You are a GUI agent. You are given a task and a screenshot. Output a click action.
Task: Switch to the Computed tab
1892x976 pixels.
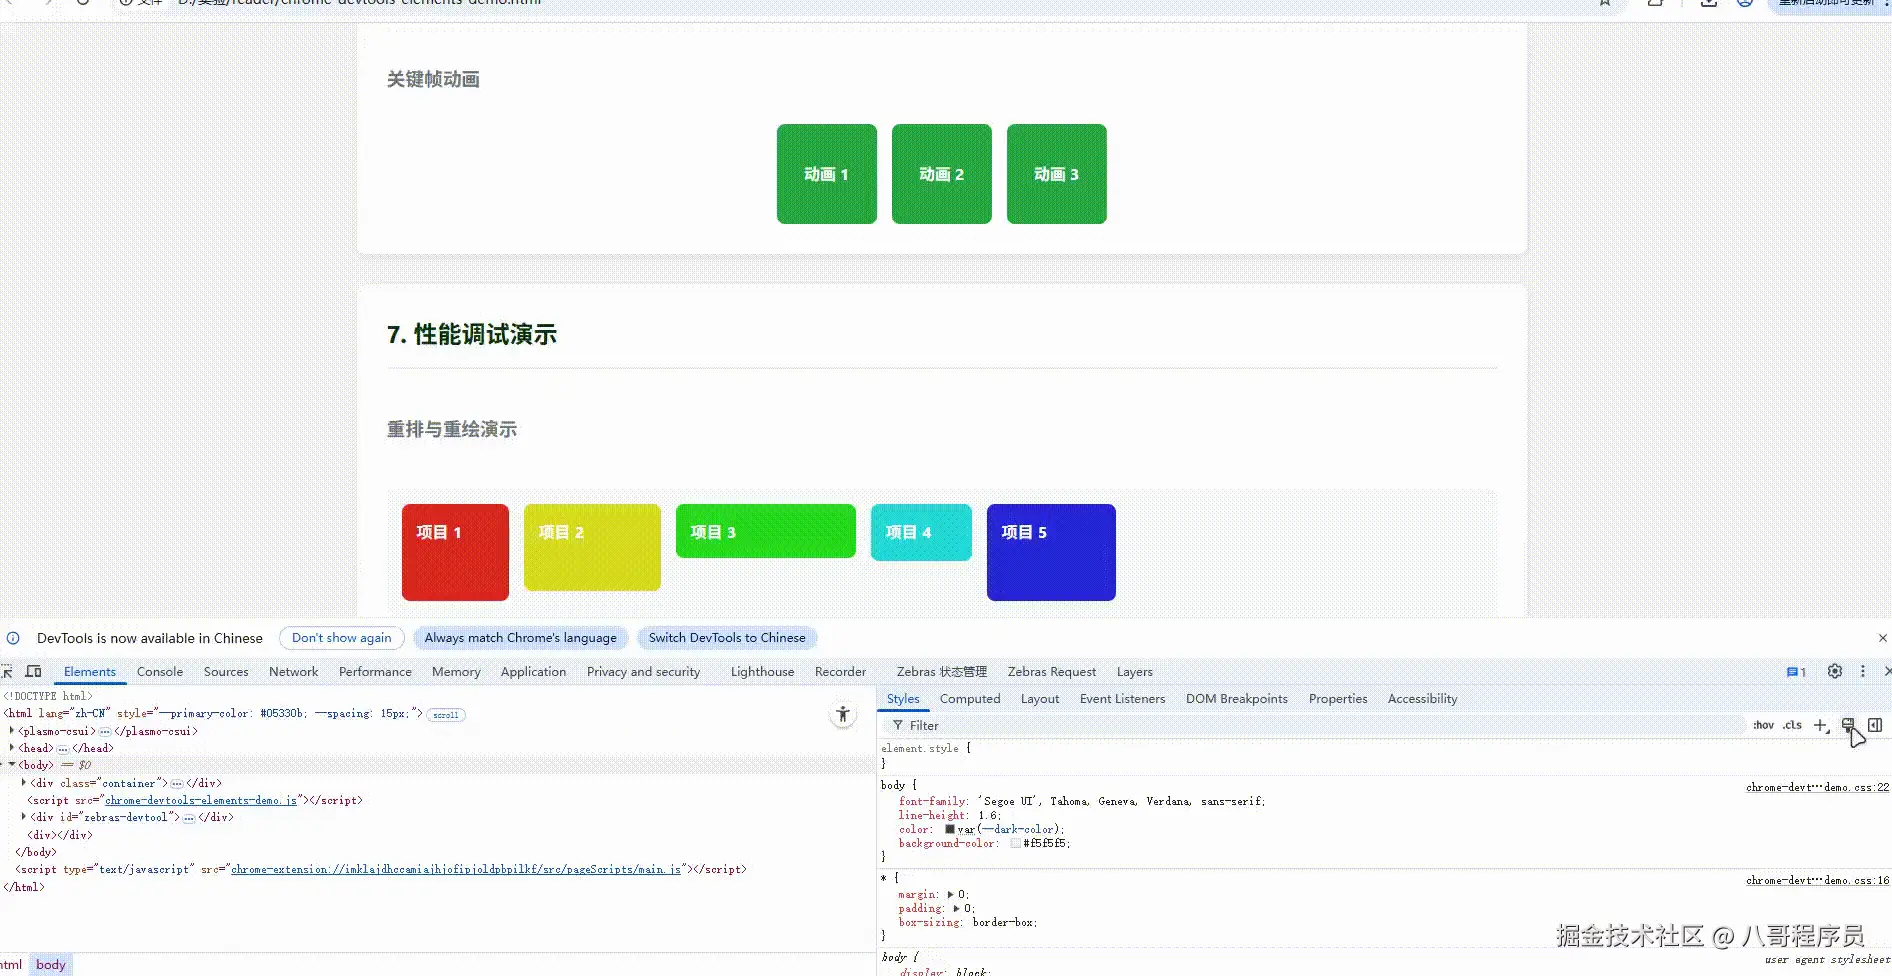click(969, 698)
